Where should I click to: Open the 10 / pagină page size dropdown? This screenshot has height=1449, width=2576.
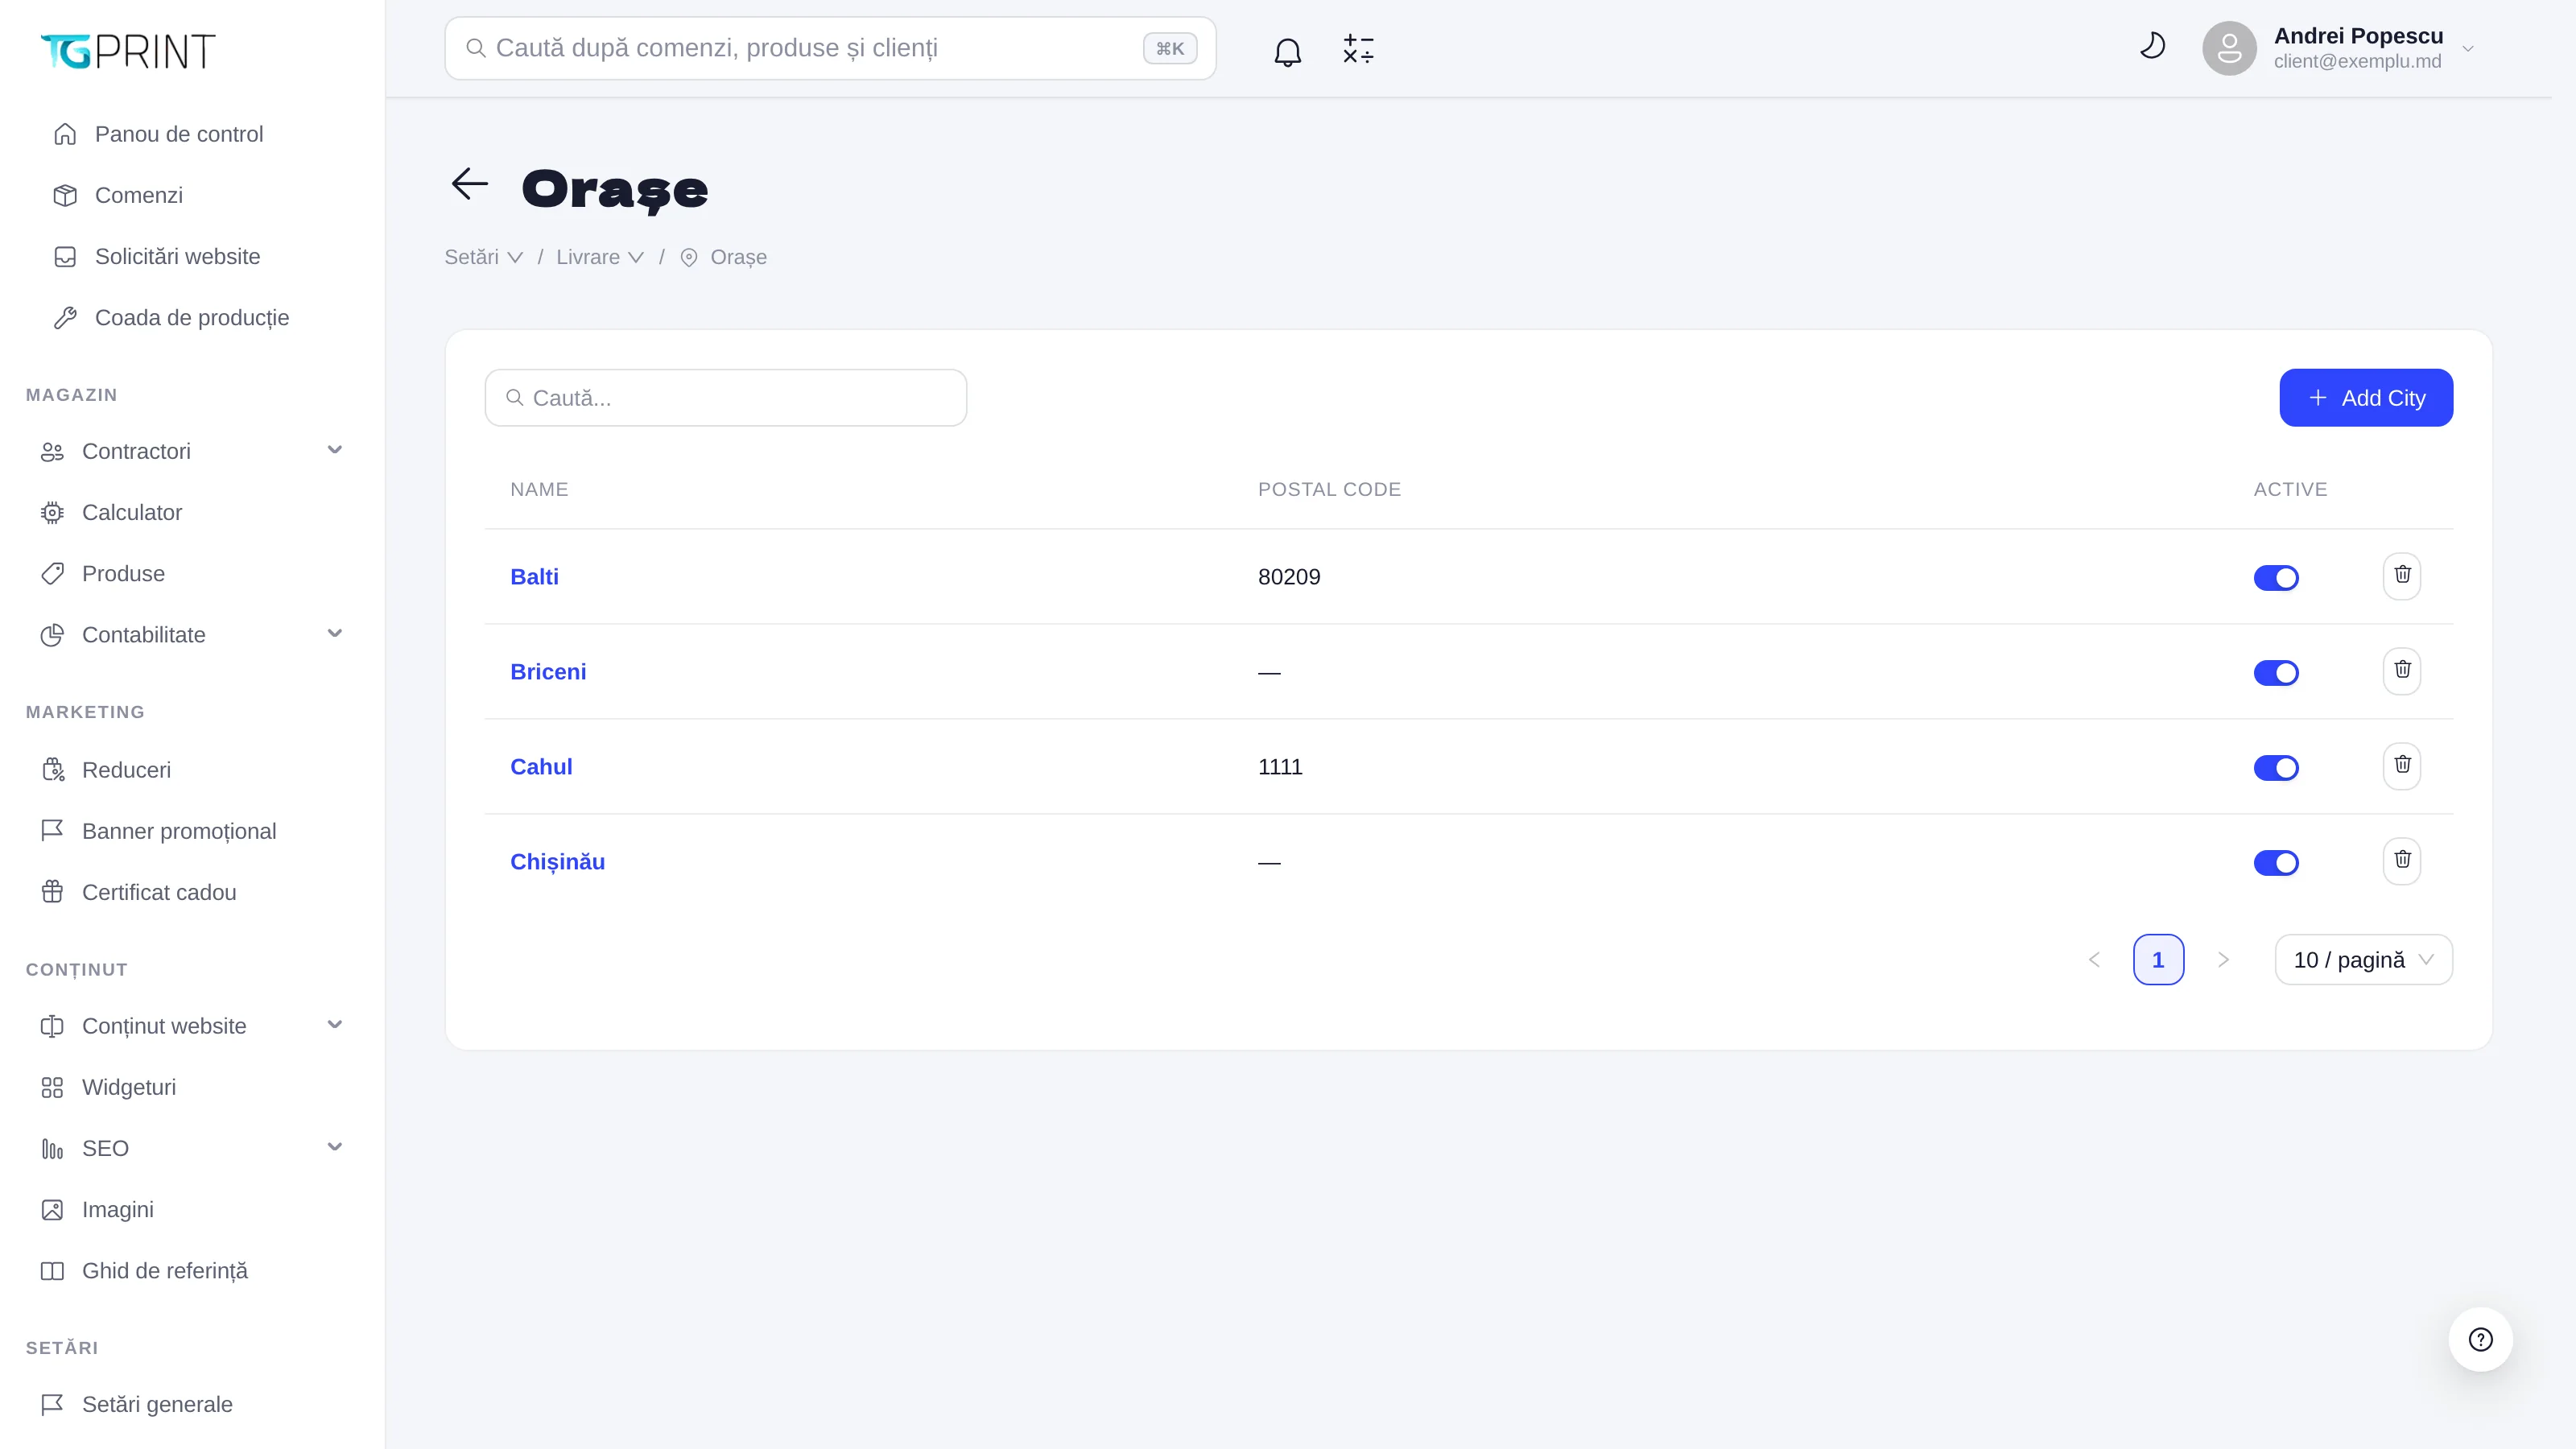2363,960
